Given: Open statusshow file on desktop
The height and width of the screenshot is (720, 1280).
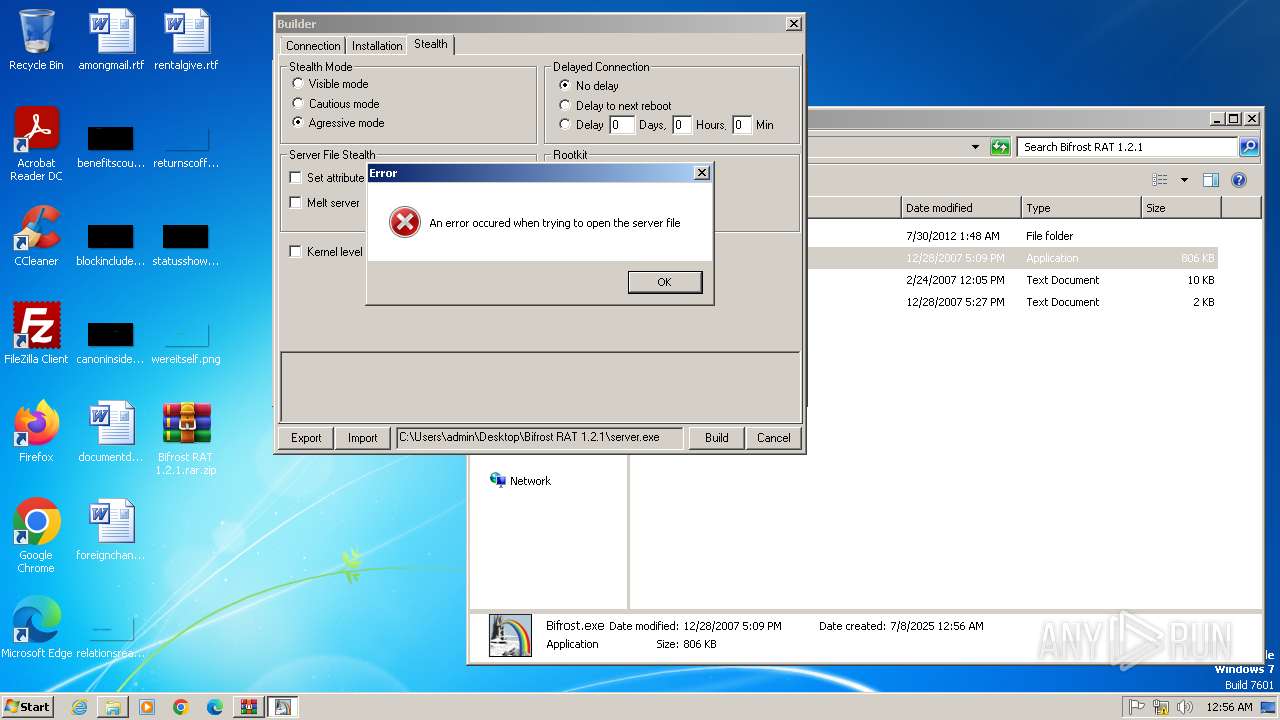Looking at the screenshot, I should click(186, 242).
